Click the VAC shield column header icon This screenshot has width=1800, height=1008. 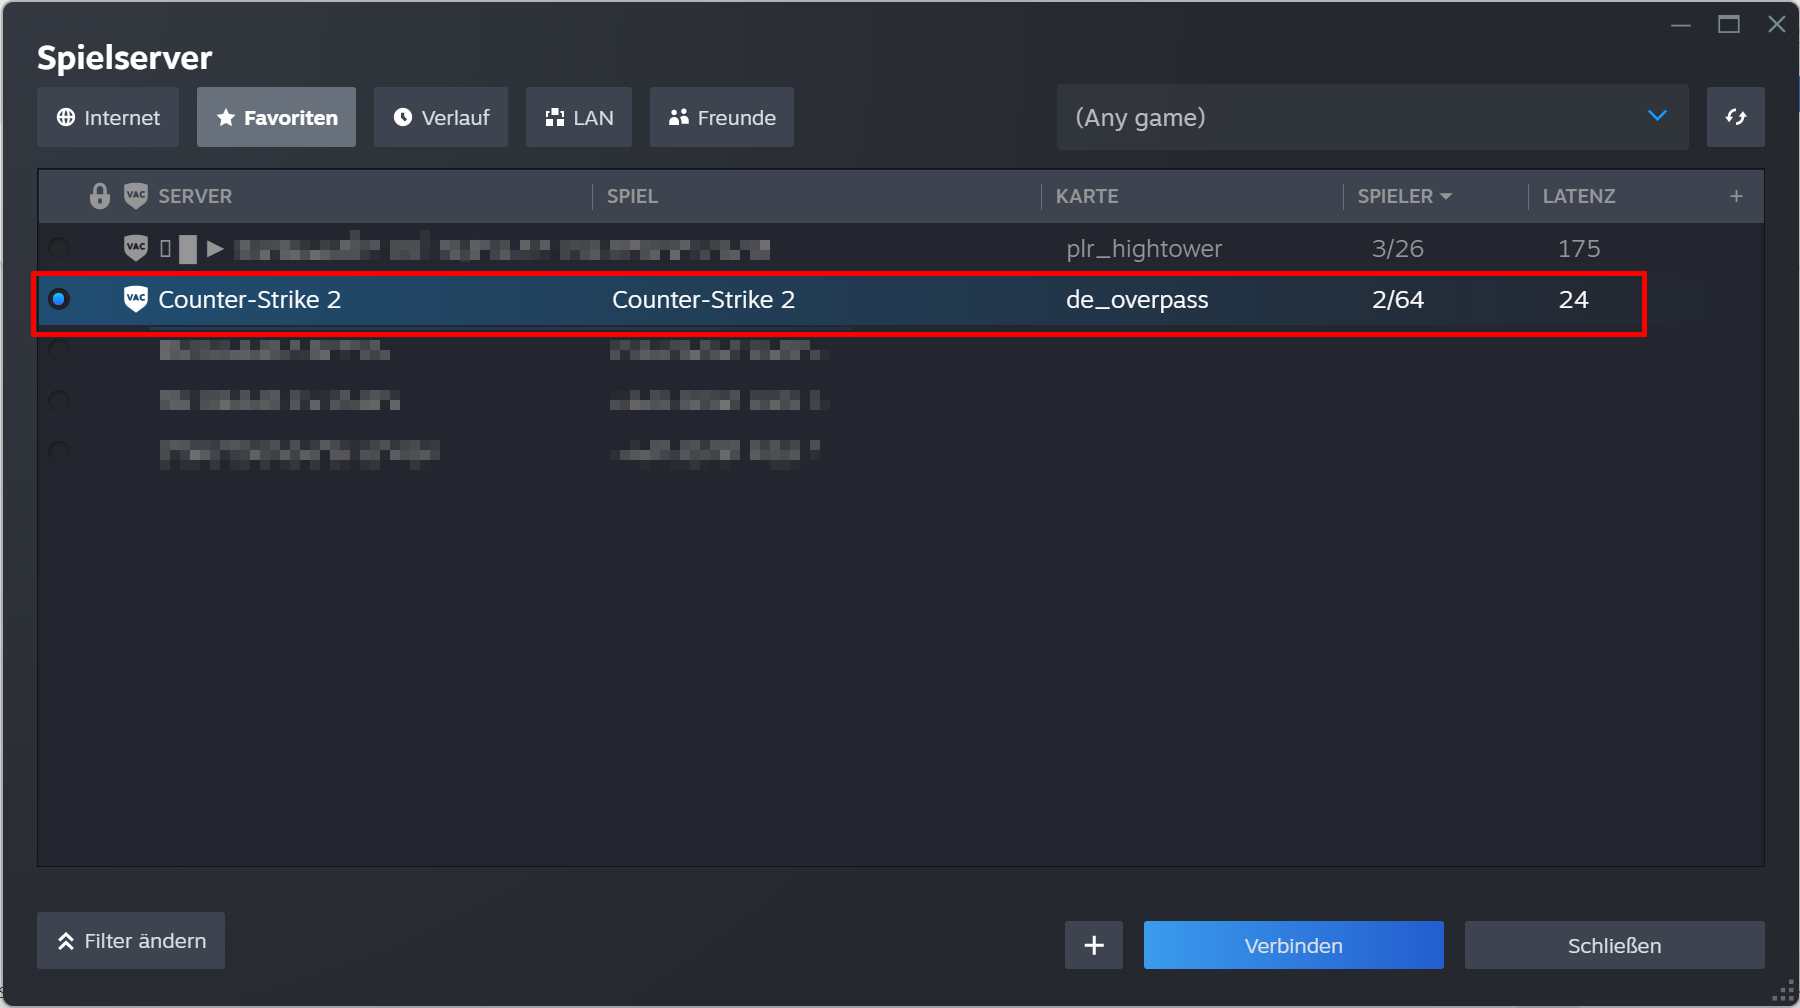(x=135, y=196)
